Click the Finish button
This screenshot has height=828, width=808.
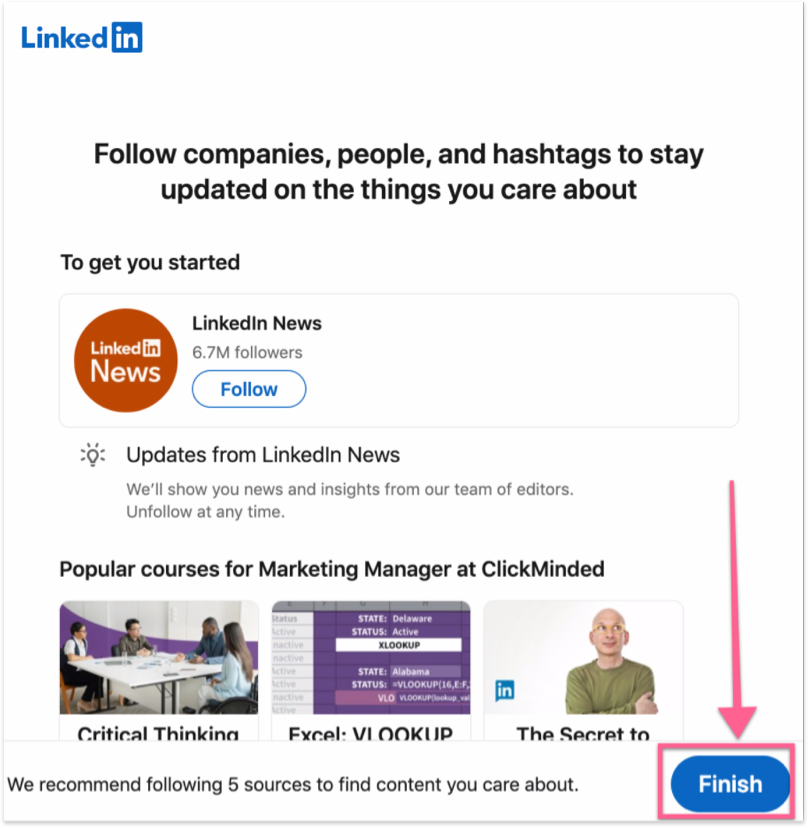(729, 784)
